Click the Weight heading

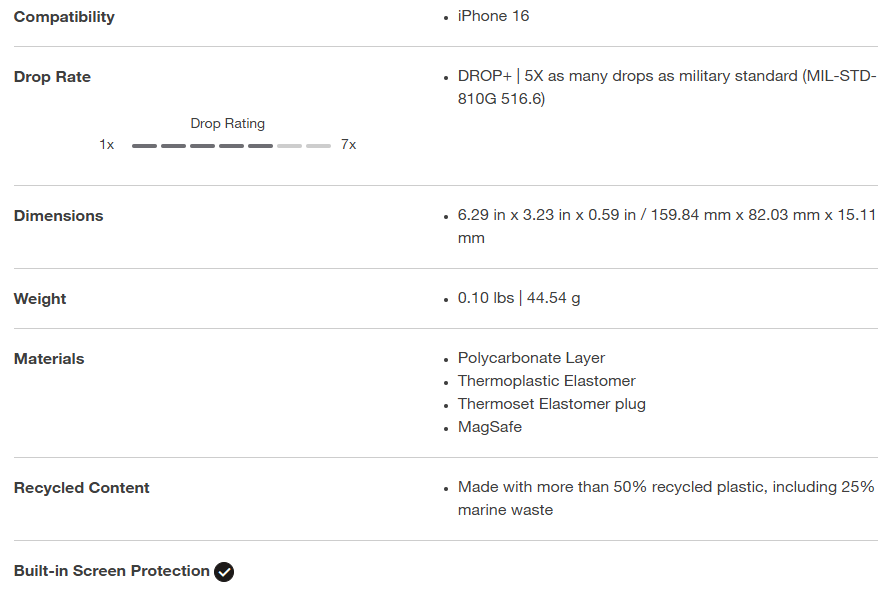pos(40,299)
